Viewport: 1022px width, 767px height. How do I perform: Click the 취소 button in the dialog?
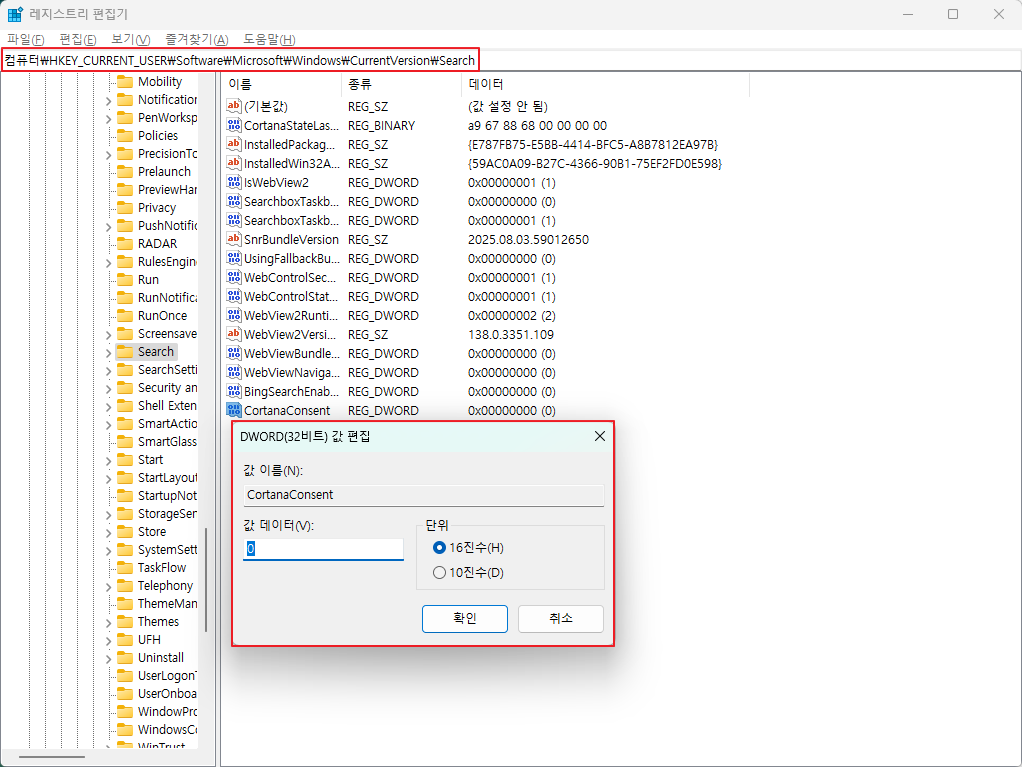point(561,618)
